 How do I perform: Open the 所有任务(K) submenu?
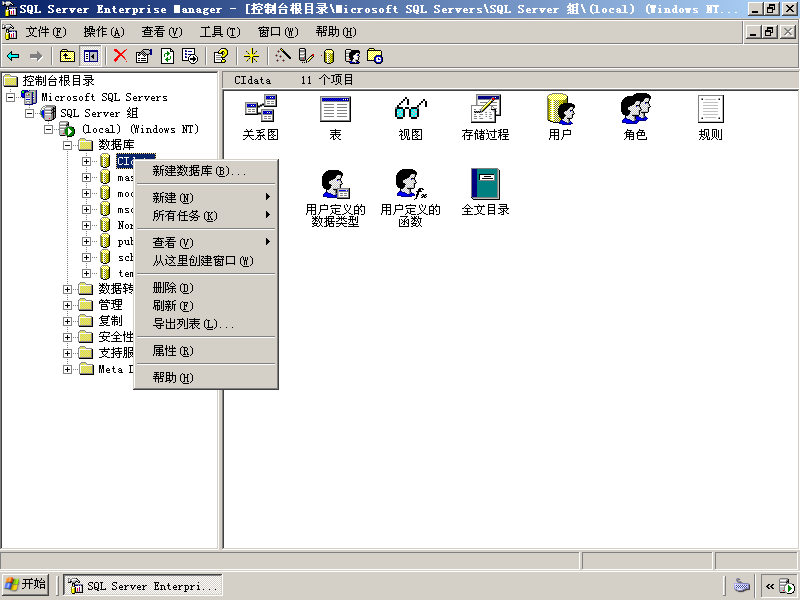click(x=206, y=216)
